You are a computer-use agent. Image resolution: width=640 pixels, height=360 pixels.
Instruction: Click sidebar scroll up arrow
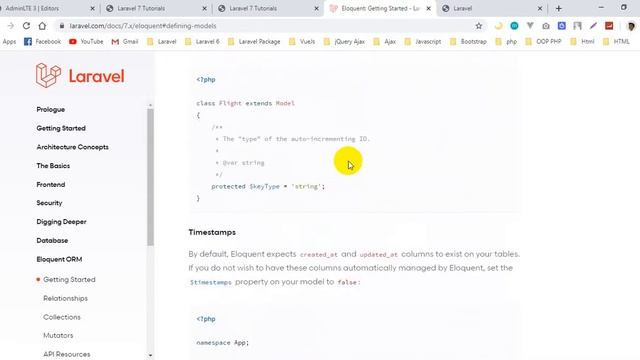click(151, 105)
